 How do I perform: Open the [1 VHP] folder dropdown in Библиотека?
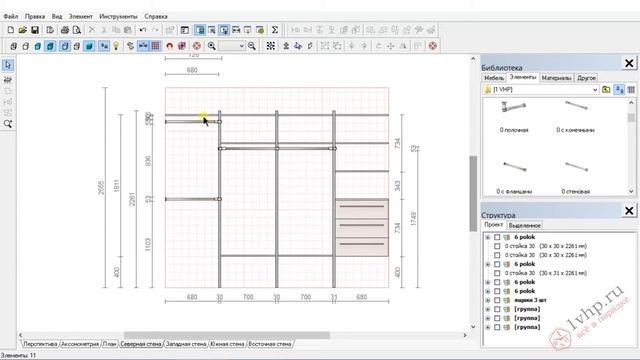point(595,89)
